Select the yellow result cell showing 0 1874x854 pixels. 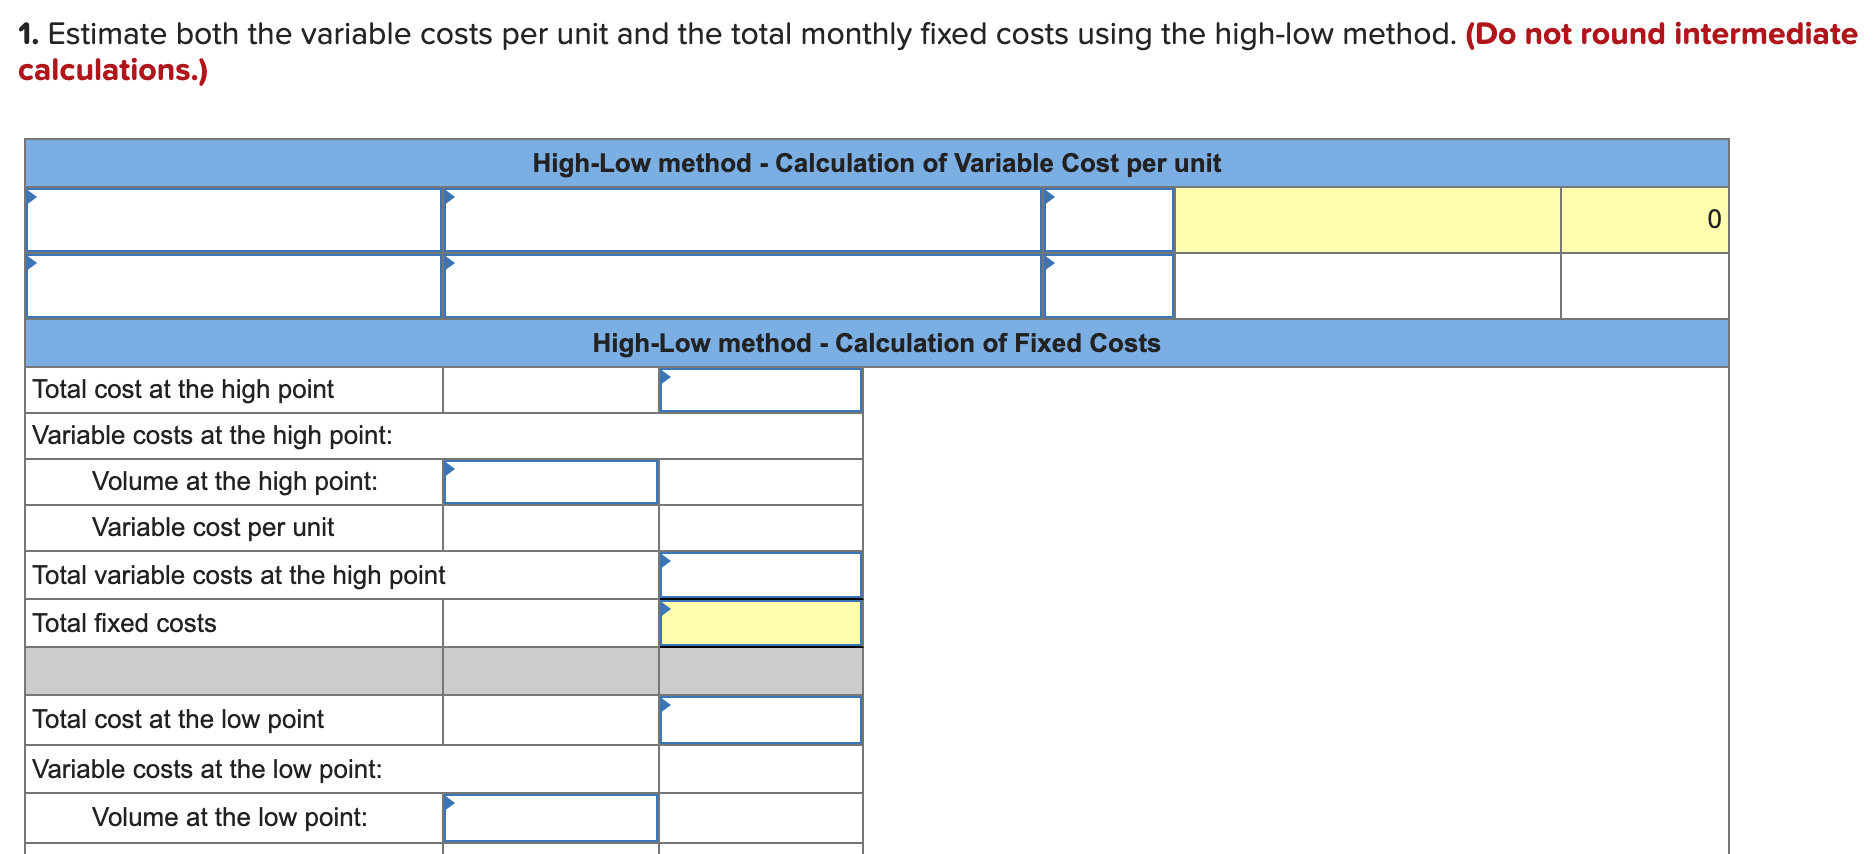click(x=1645, y=220)
